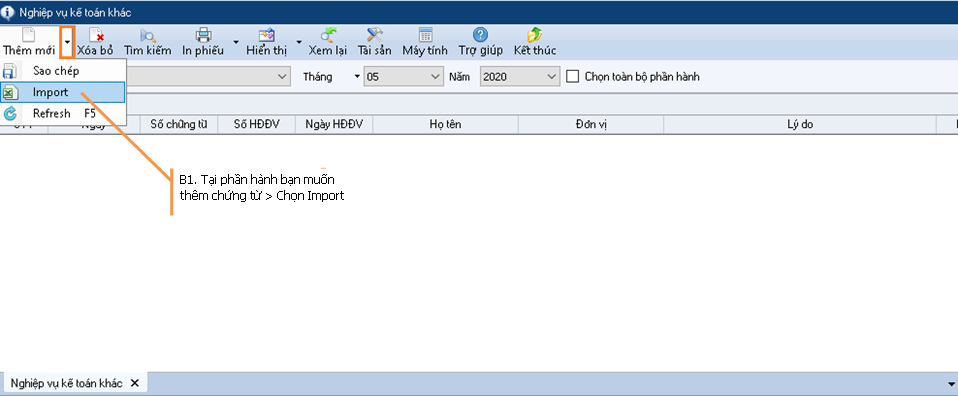Expand the In phiếu dropdown arrow
This screenshot has width=958, height=396.
click(x=236, y=42)
